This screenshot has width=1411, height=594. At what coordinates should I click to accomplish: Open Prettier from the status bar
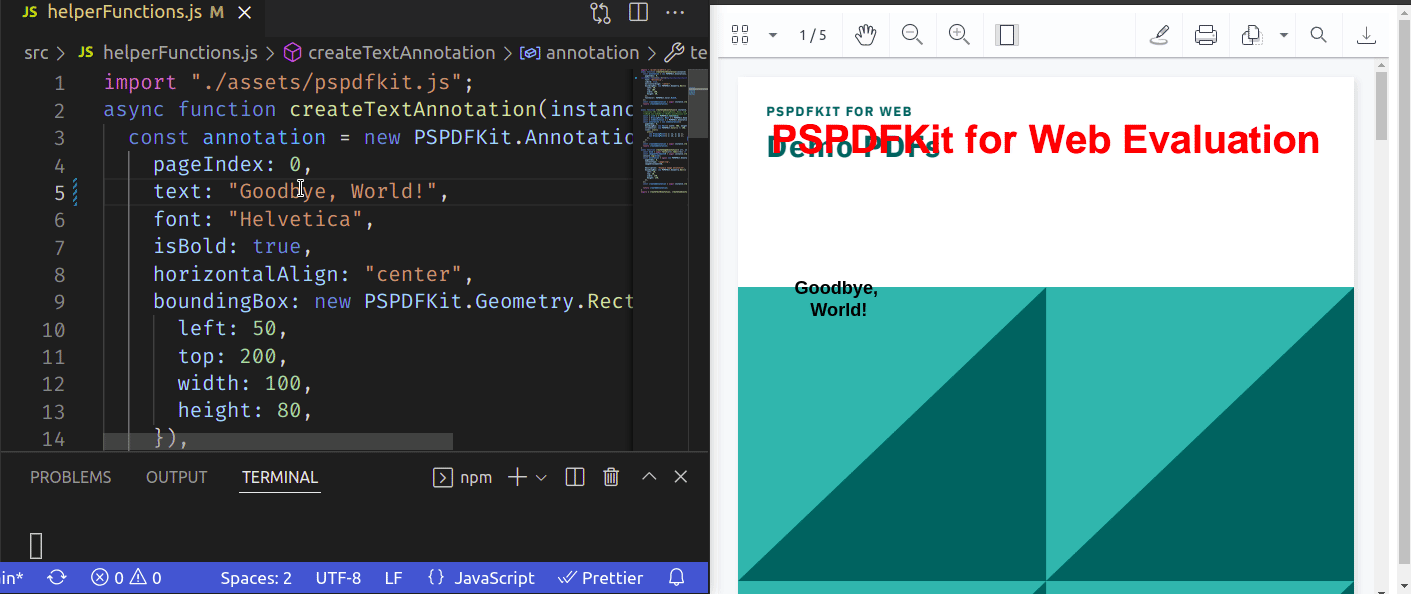point(601,578)
